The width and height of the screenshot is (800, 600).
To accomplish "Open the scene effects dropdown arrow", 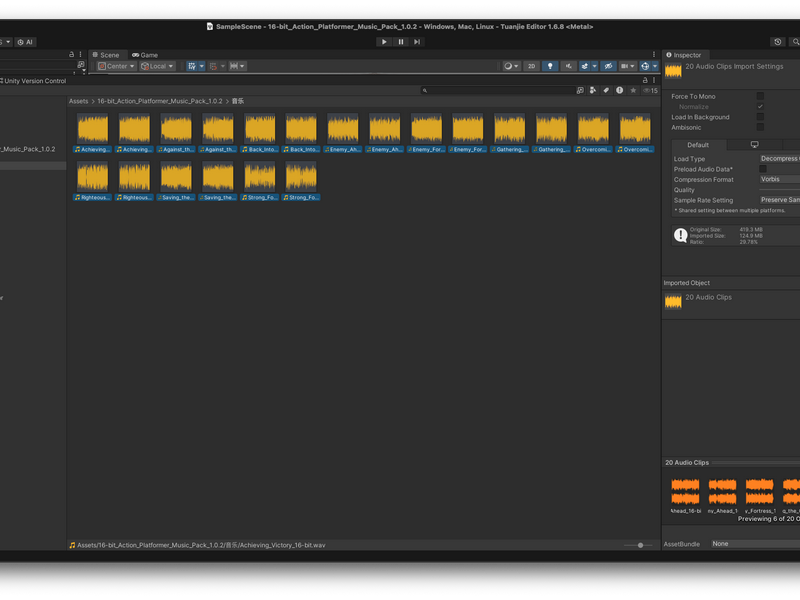I will pos(594,66).
